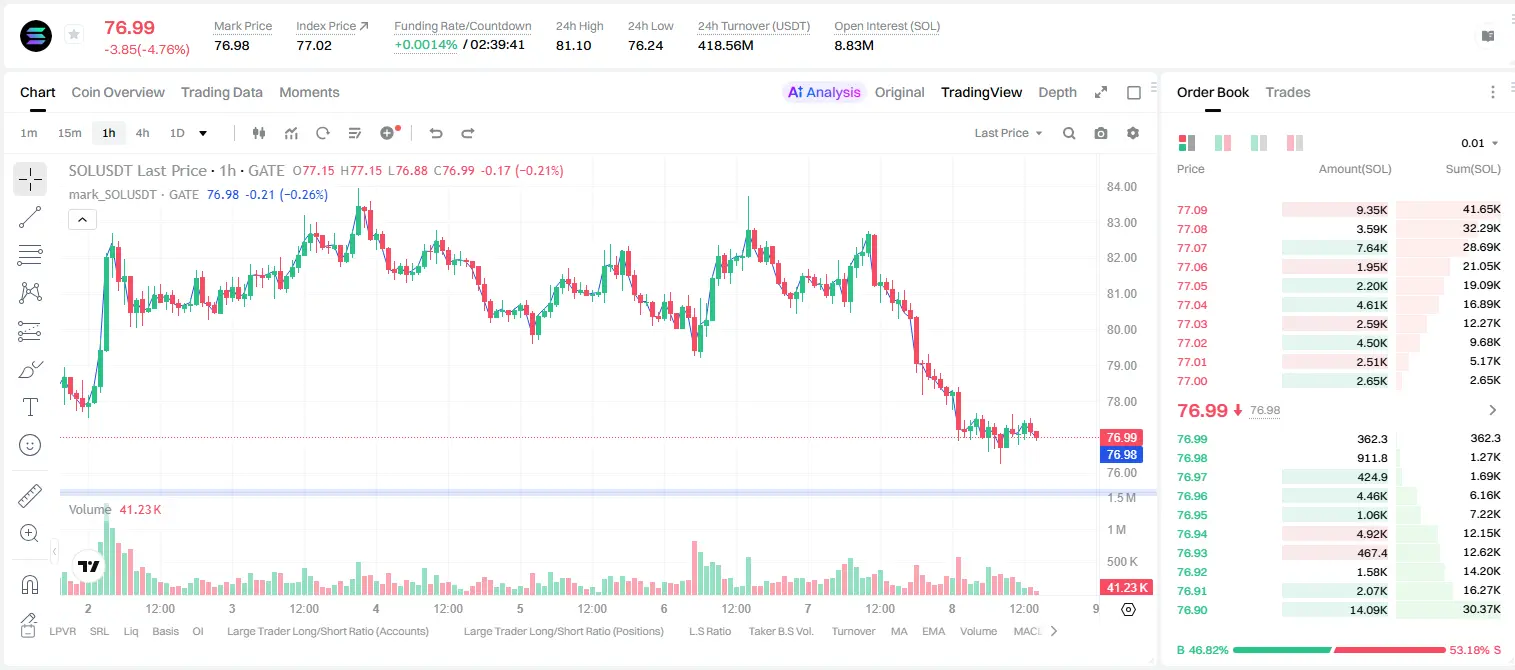
Task: Switch to the Trades tab
Action: (x=1288, y=92)
